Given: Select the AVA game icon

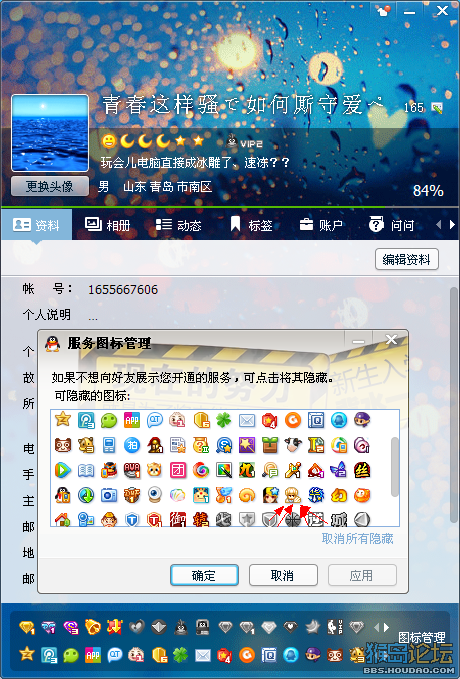Looking at the screenshot, I should coord(132,470).
